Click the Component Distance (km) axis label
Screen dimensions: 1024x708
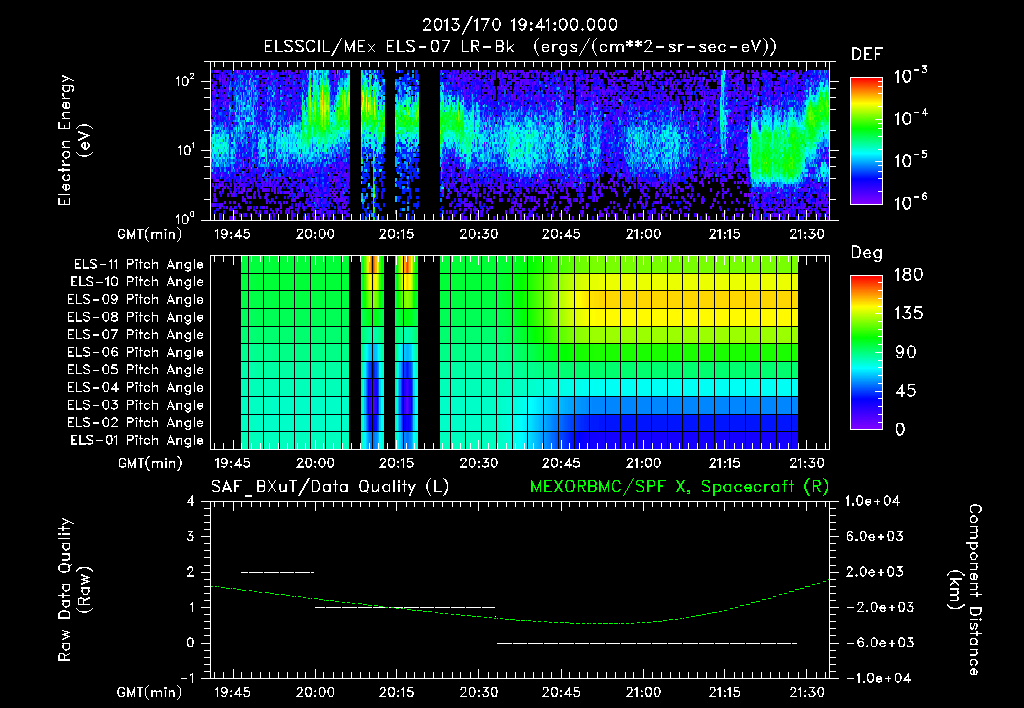(964, 589)
